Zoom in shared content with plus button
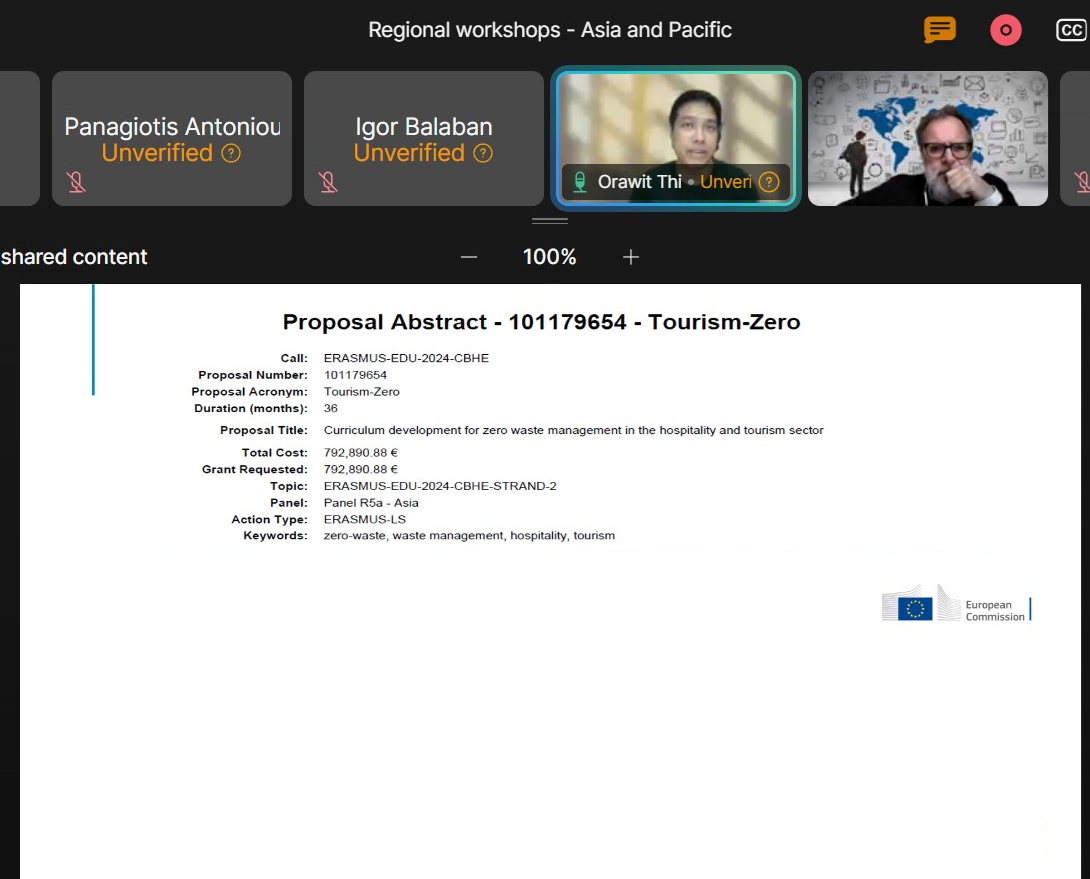 point(631,257)
